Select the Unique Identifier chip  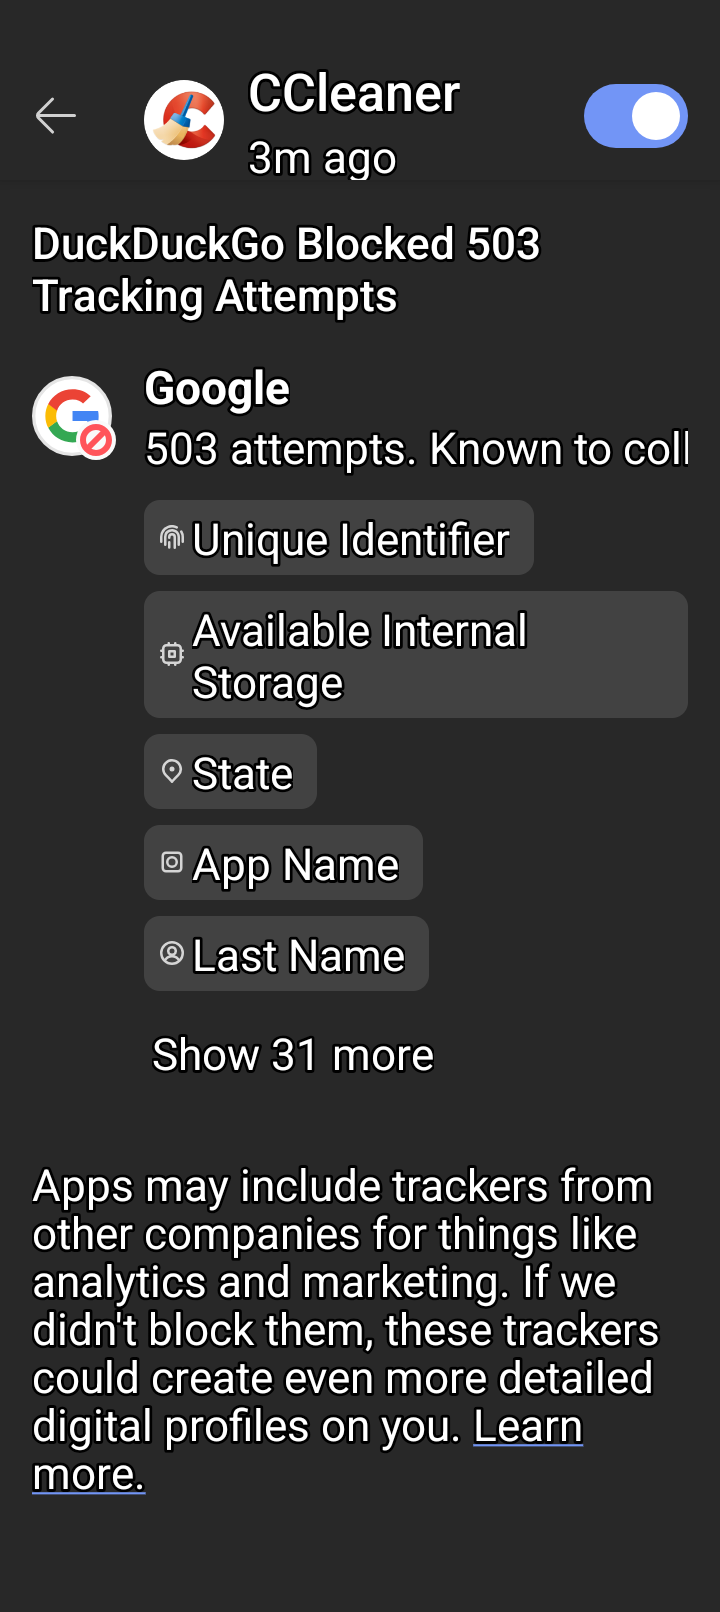338,538
